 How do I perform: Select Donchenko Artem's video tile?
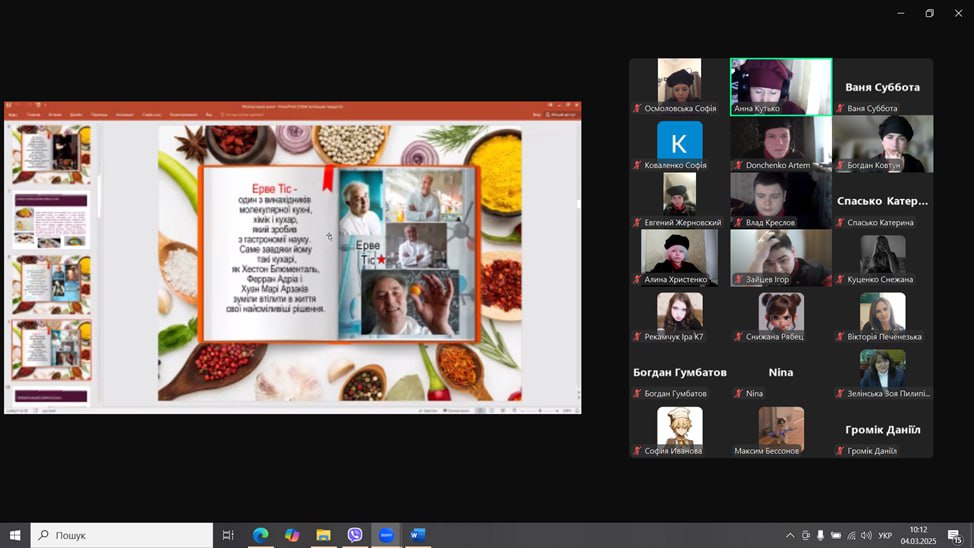coord(780,143)
